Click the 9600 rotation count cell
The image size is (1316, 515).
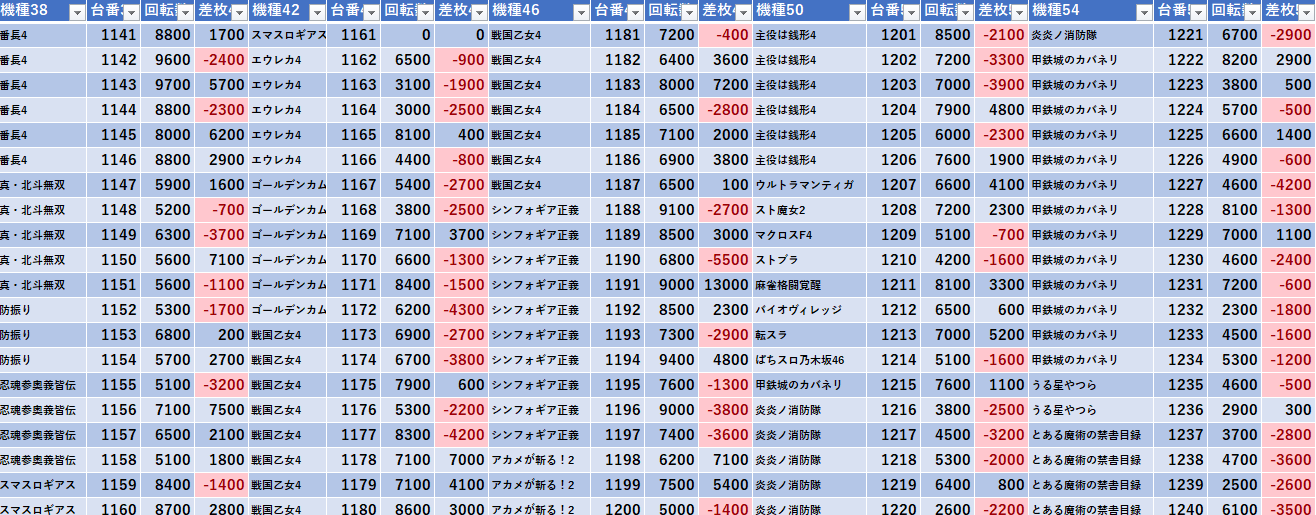tap(167, 60)
